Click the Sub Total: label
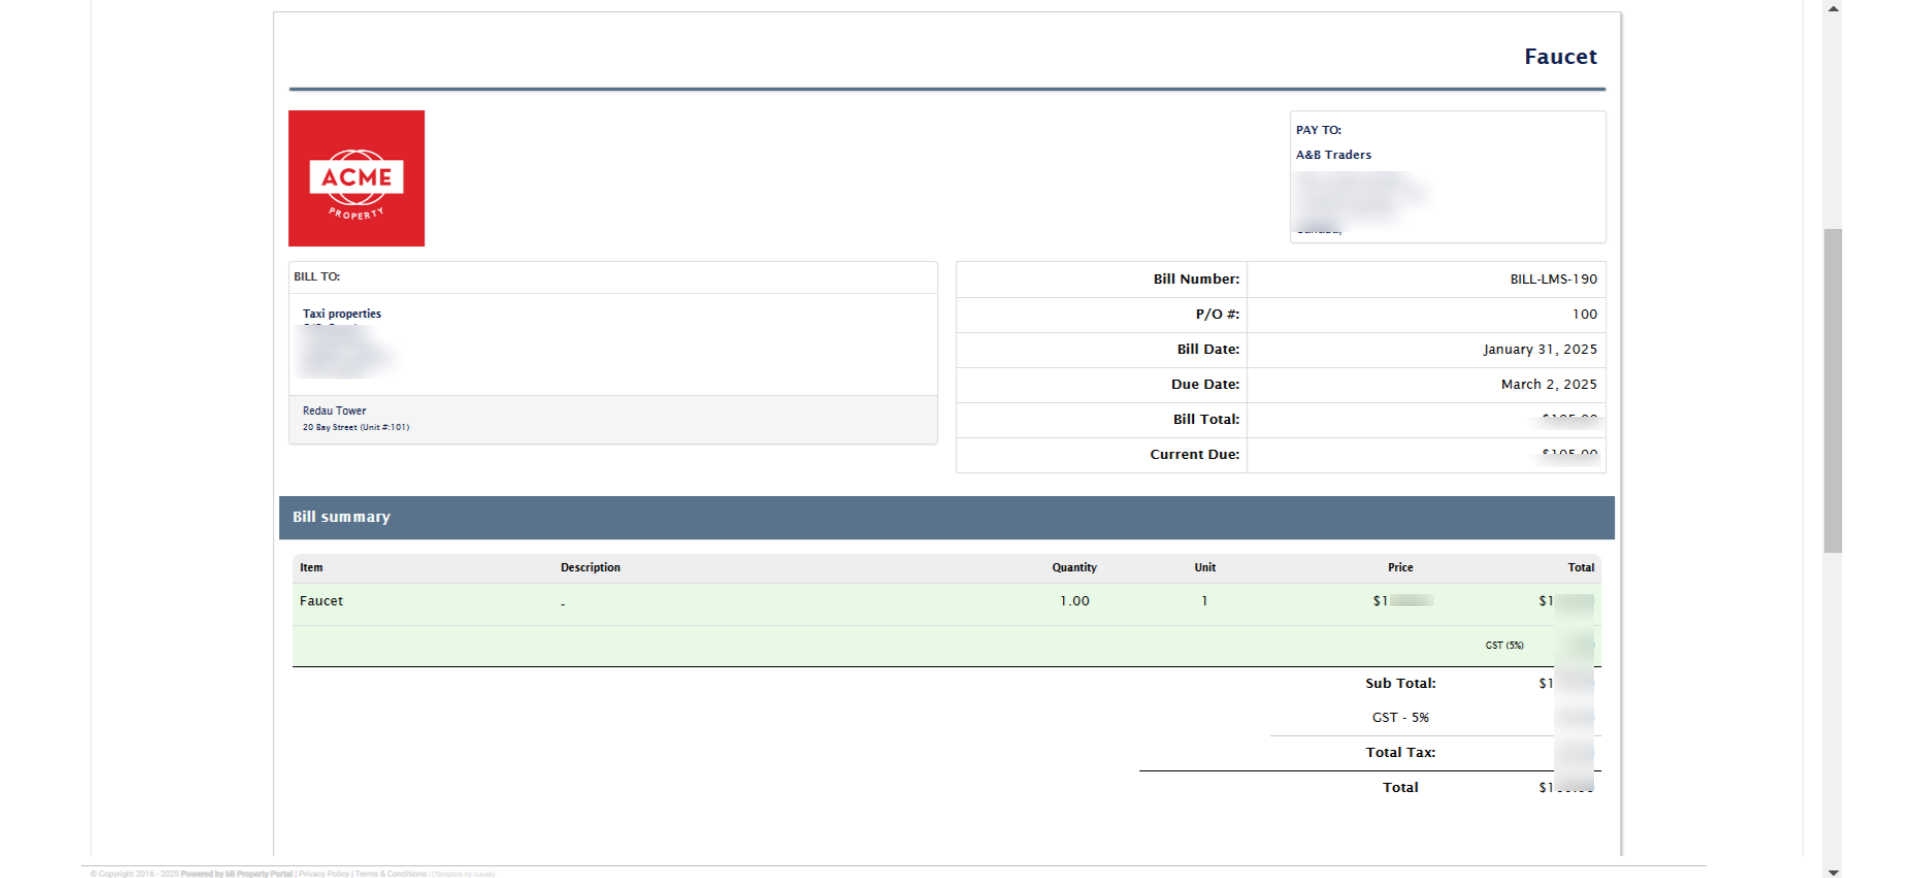 (1400, 683)
